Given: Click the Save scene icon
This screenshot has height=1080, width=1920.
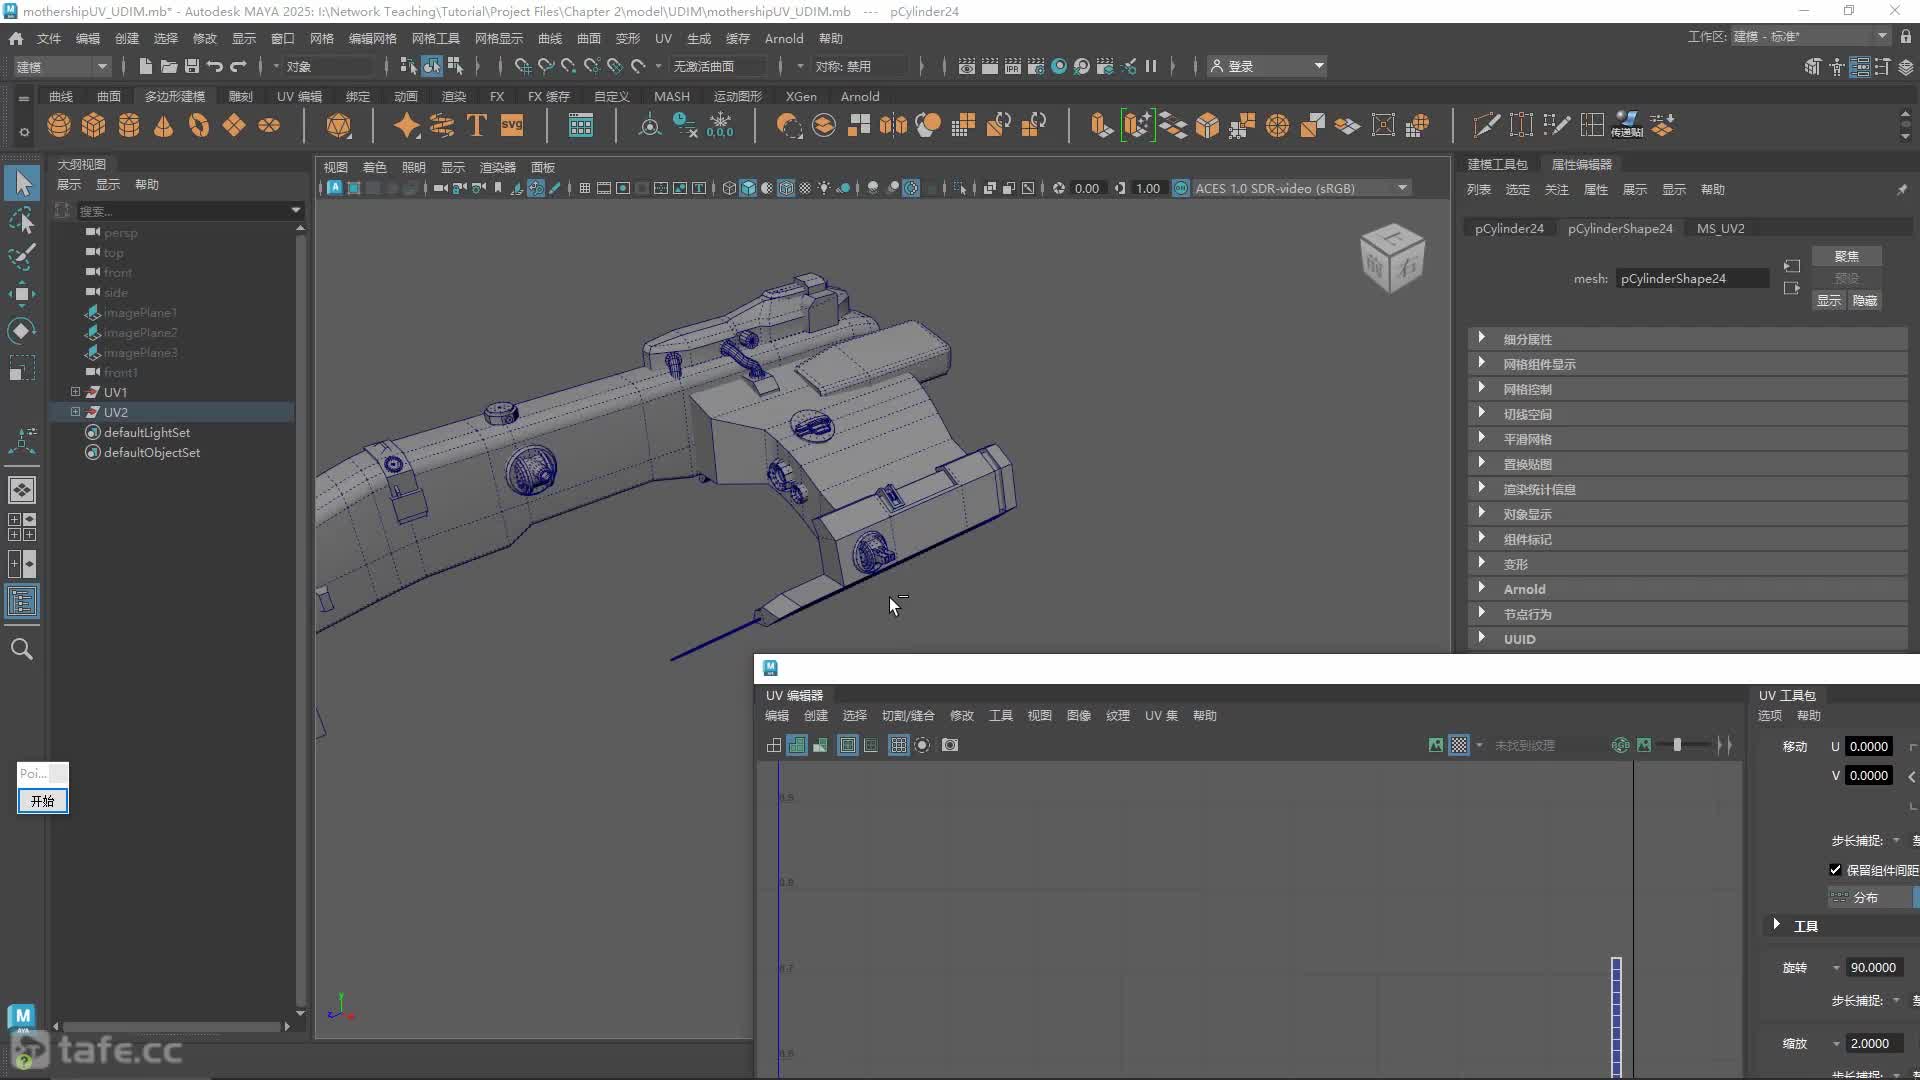Looking at the screenshot, I should tap(192, 66).
